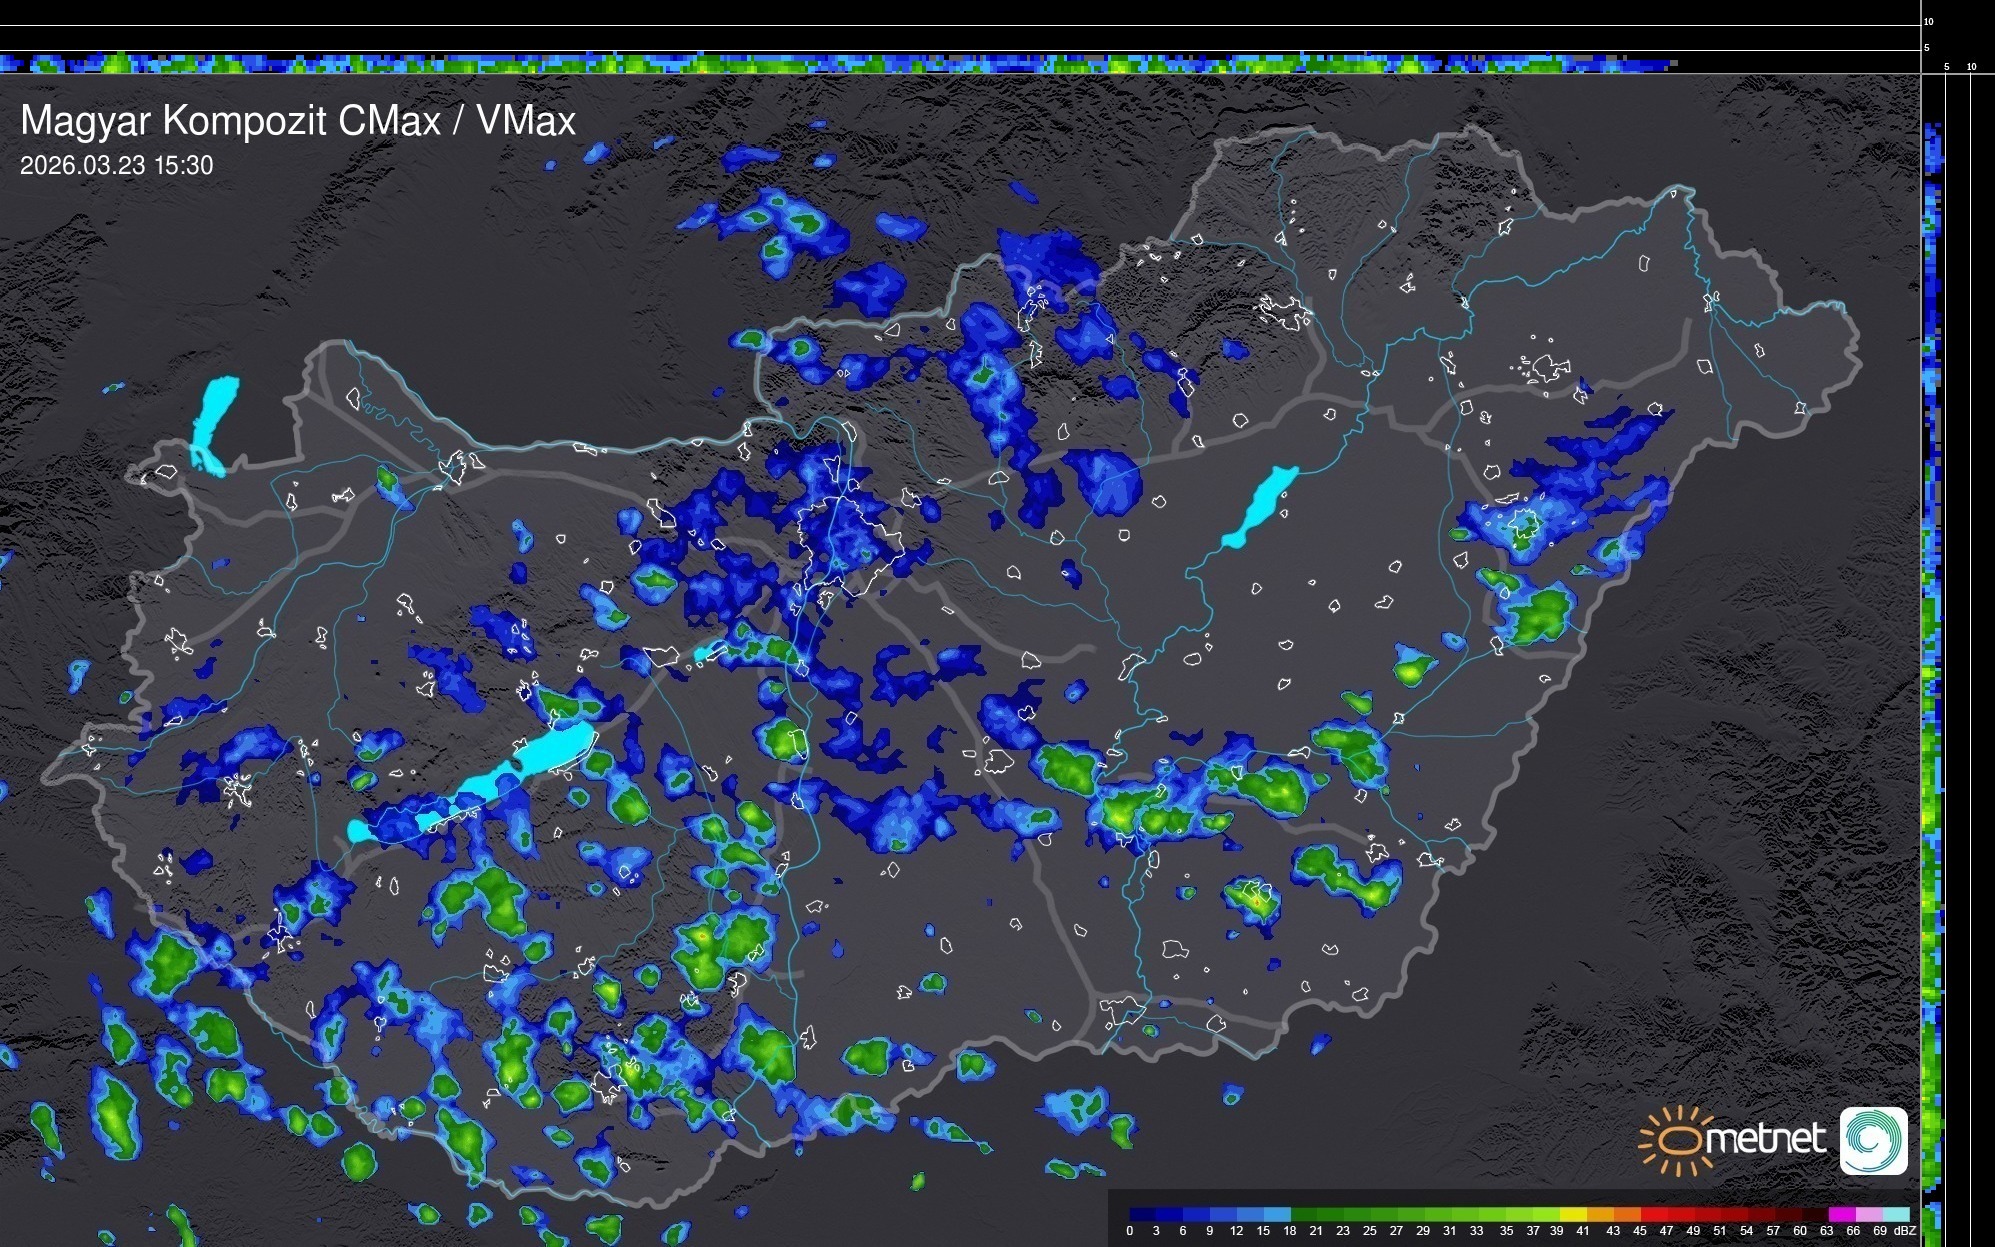The image size is (1995, 1247).
Task: Select the pale cyan 69 dBZ swatch
Action: [1895, 1214]
